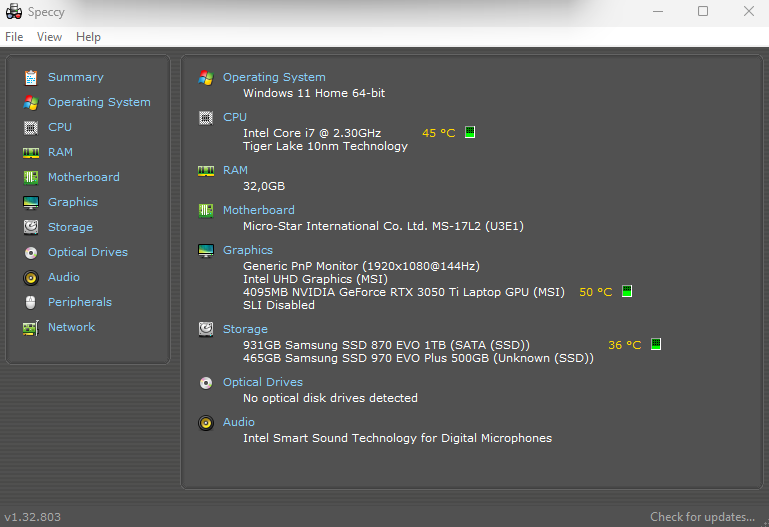Open Graphics details from sidebar

(x=73, y=202)
